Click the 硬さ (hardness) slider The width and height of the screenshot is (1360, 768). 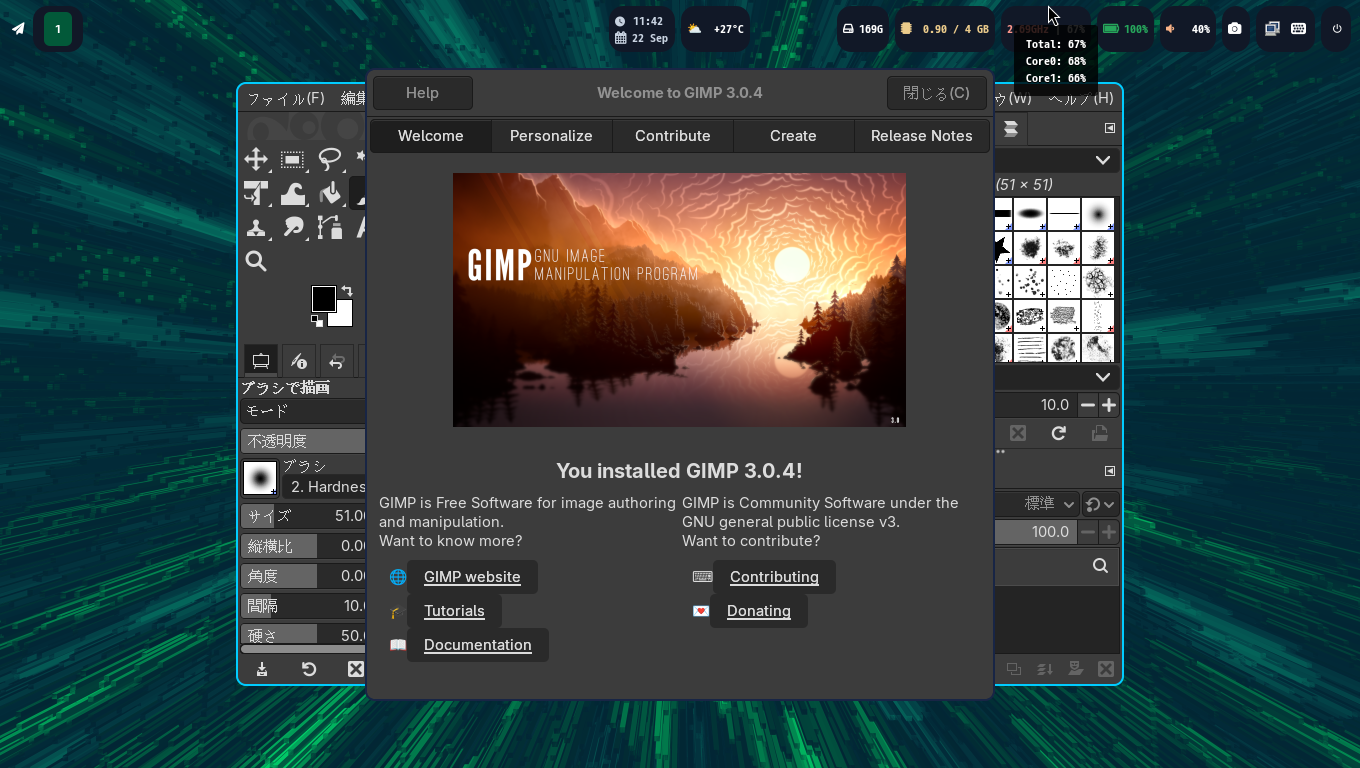(304, 635)
